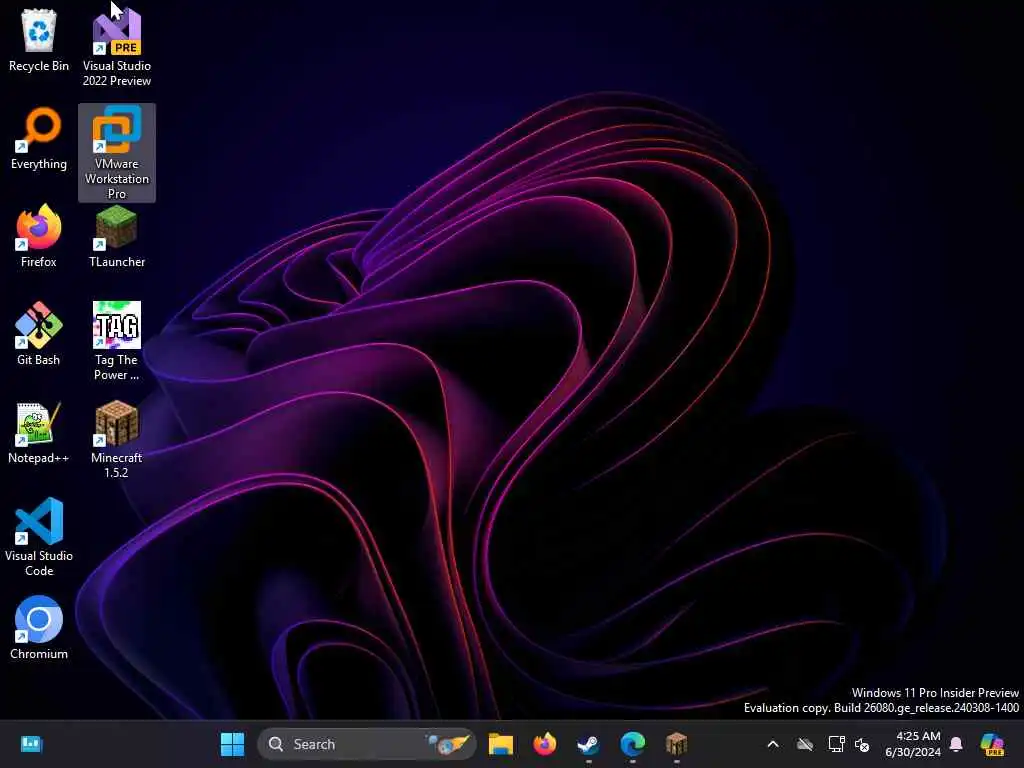The width and height of the screenshot is (1024, 768).
Task: Select VMware Workstation Pro desktop icon
Action: coord(117,152)
